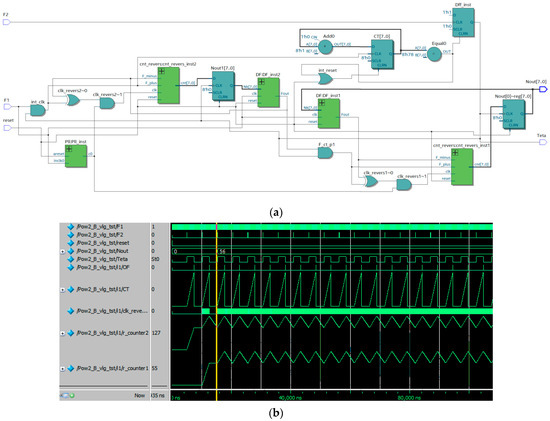Viewport: 550px width, 421px height.
Task: Select the clk_reve... signal row diamond icon
Action: coord(71,311)
